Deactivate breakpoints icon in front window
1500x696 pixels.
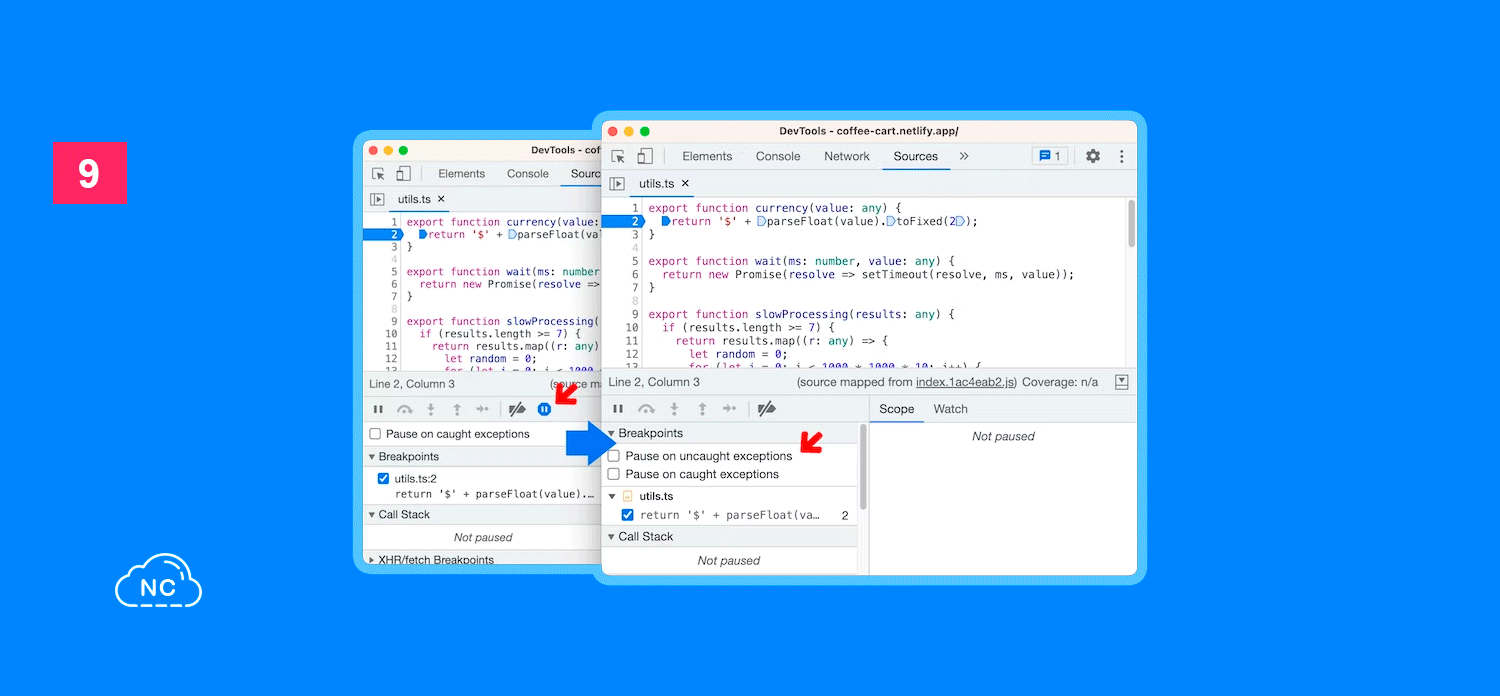767,409
